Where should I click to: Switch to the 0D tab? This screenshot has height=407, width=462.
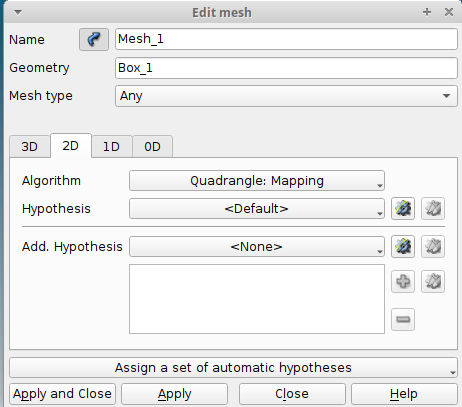tap(152, 147)
